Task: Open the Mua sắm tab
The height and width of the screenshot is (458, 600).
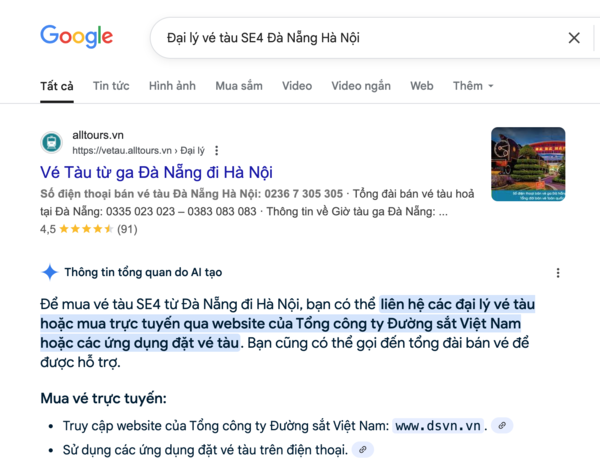Action: 239,86
